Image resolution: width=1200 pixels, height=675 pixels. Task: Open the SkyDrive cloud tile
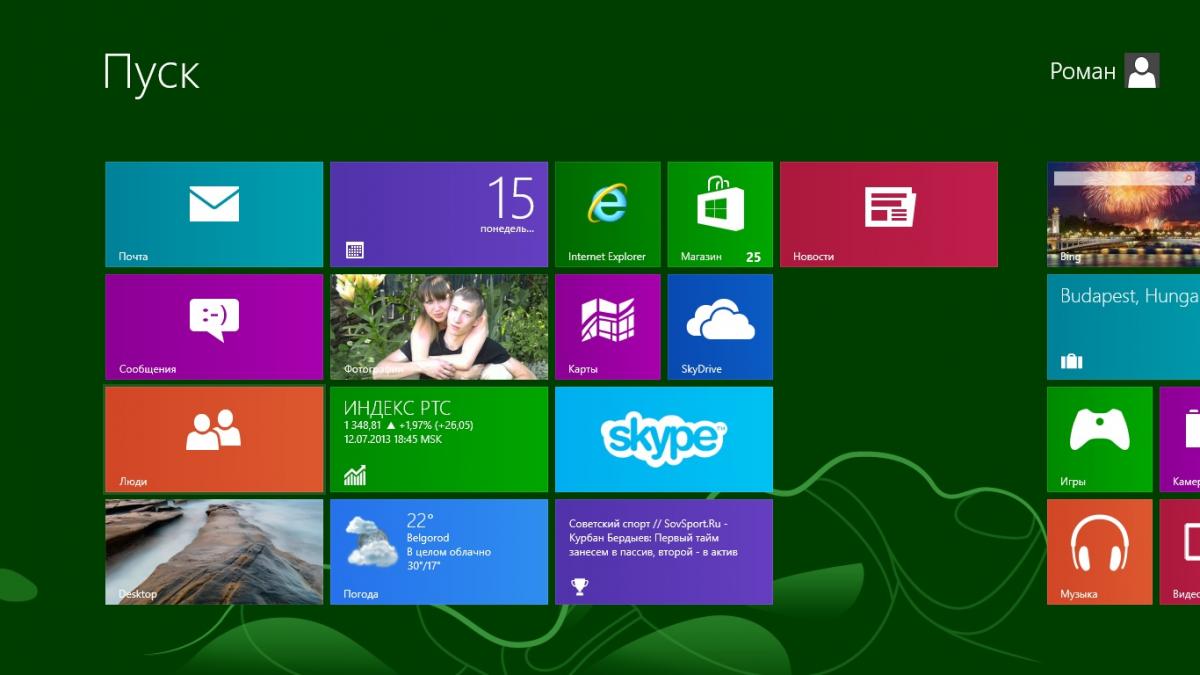(720, 327)
